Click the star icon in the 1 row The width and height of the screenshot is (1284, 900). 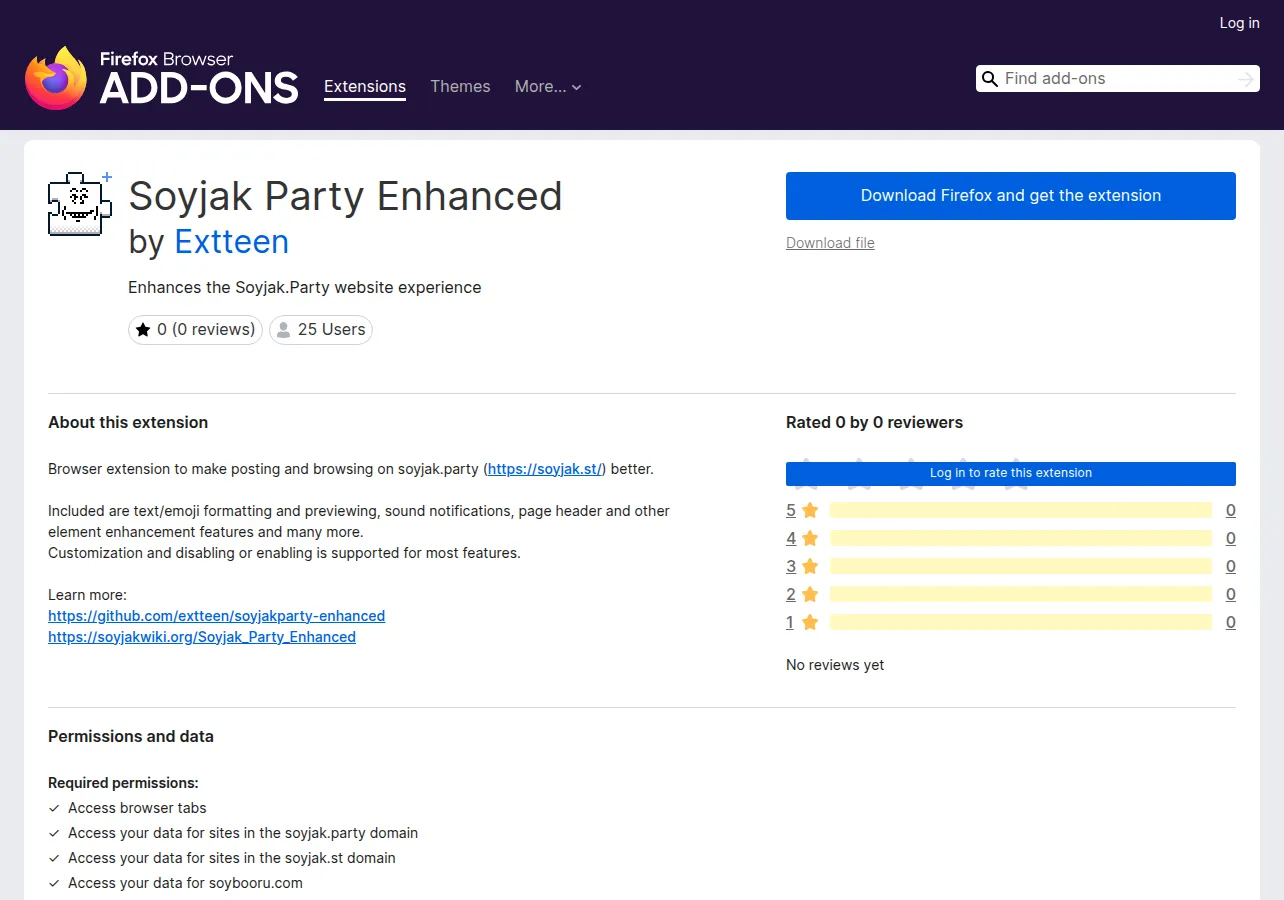(810, 622)
